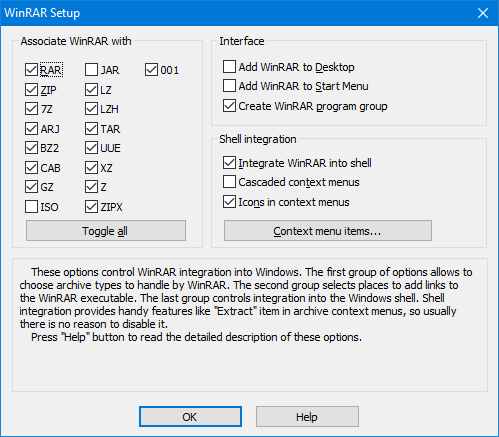Toggle the 7Z association checkbox
The image size is (499, 437).
coord(31,109)
